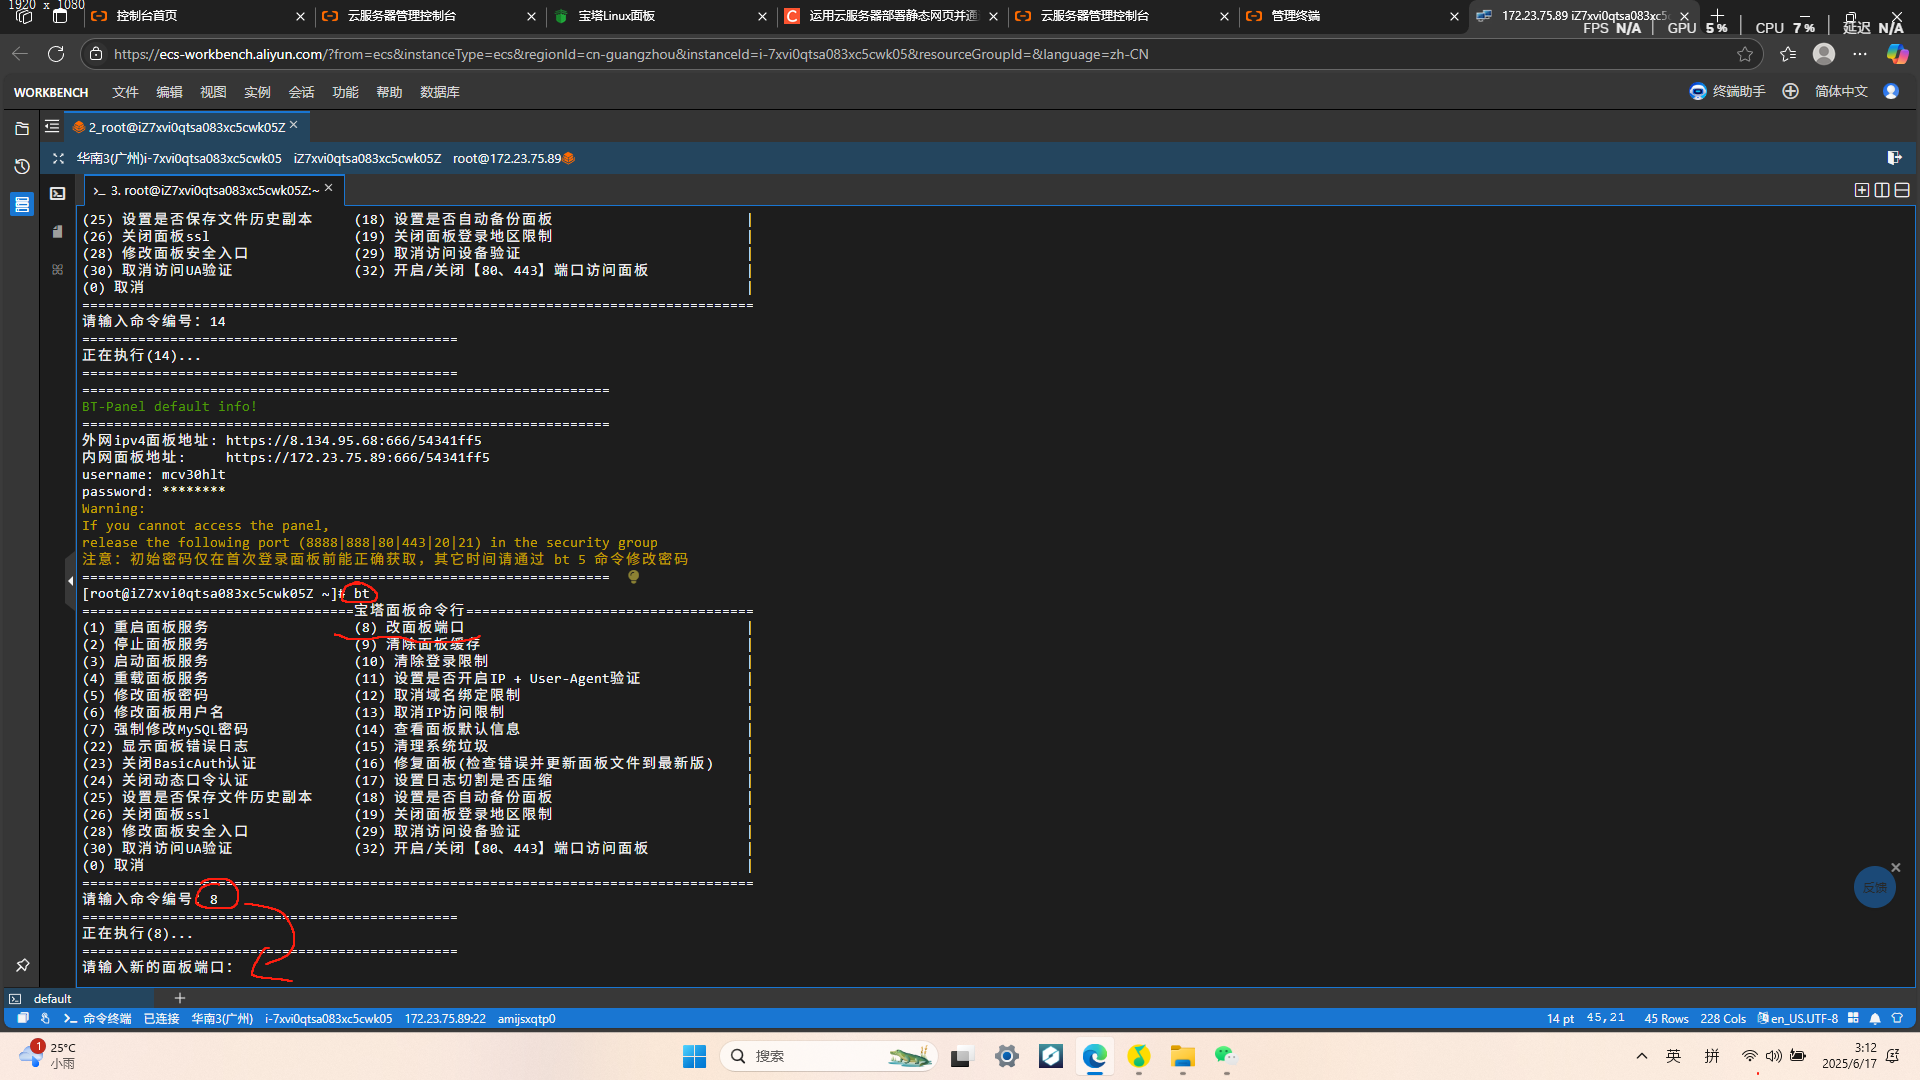The width and height of the screenshot is (1920, 1080).
Task: Open the session history clock icon
Action: point(22,166)
